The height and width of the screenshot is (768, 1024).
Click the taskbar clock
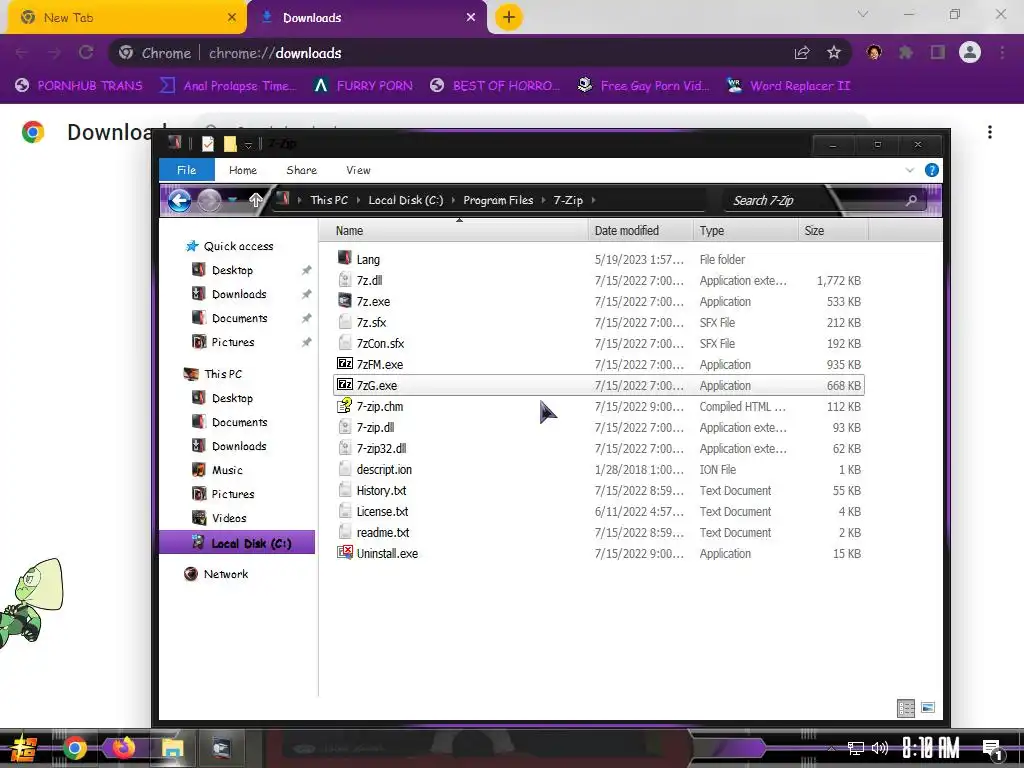931,748
